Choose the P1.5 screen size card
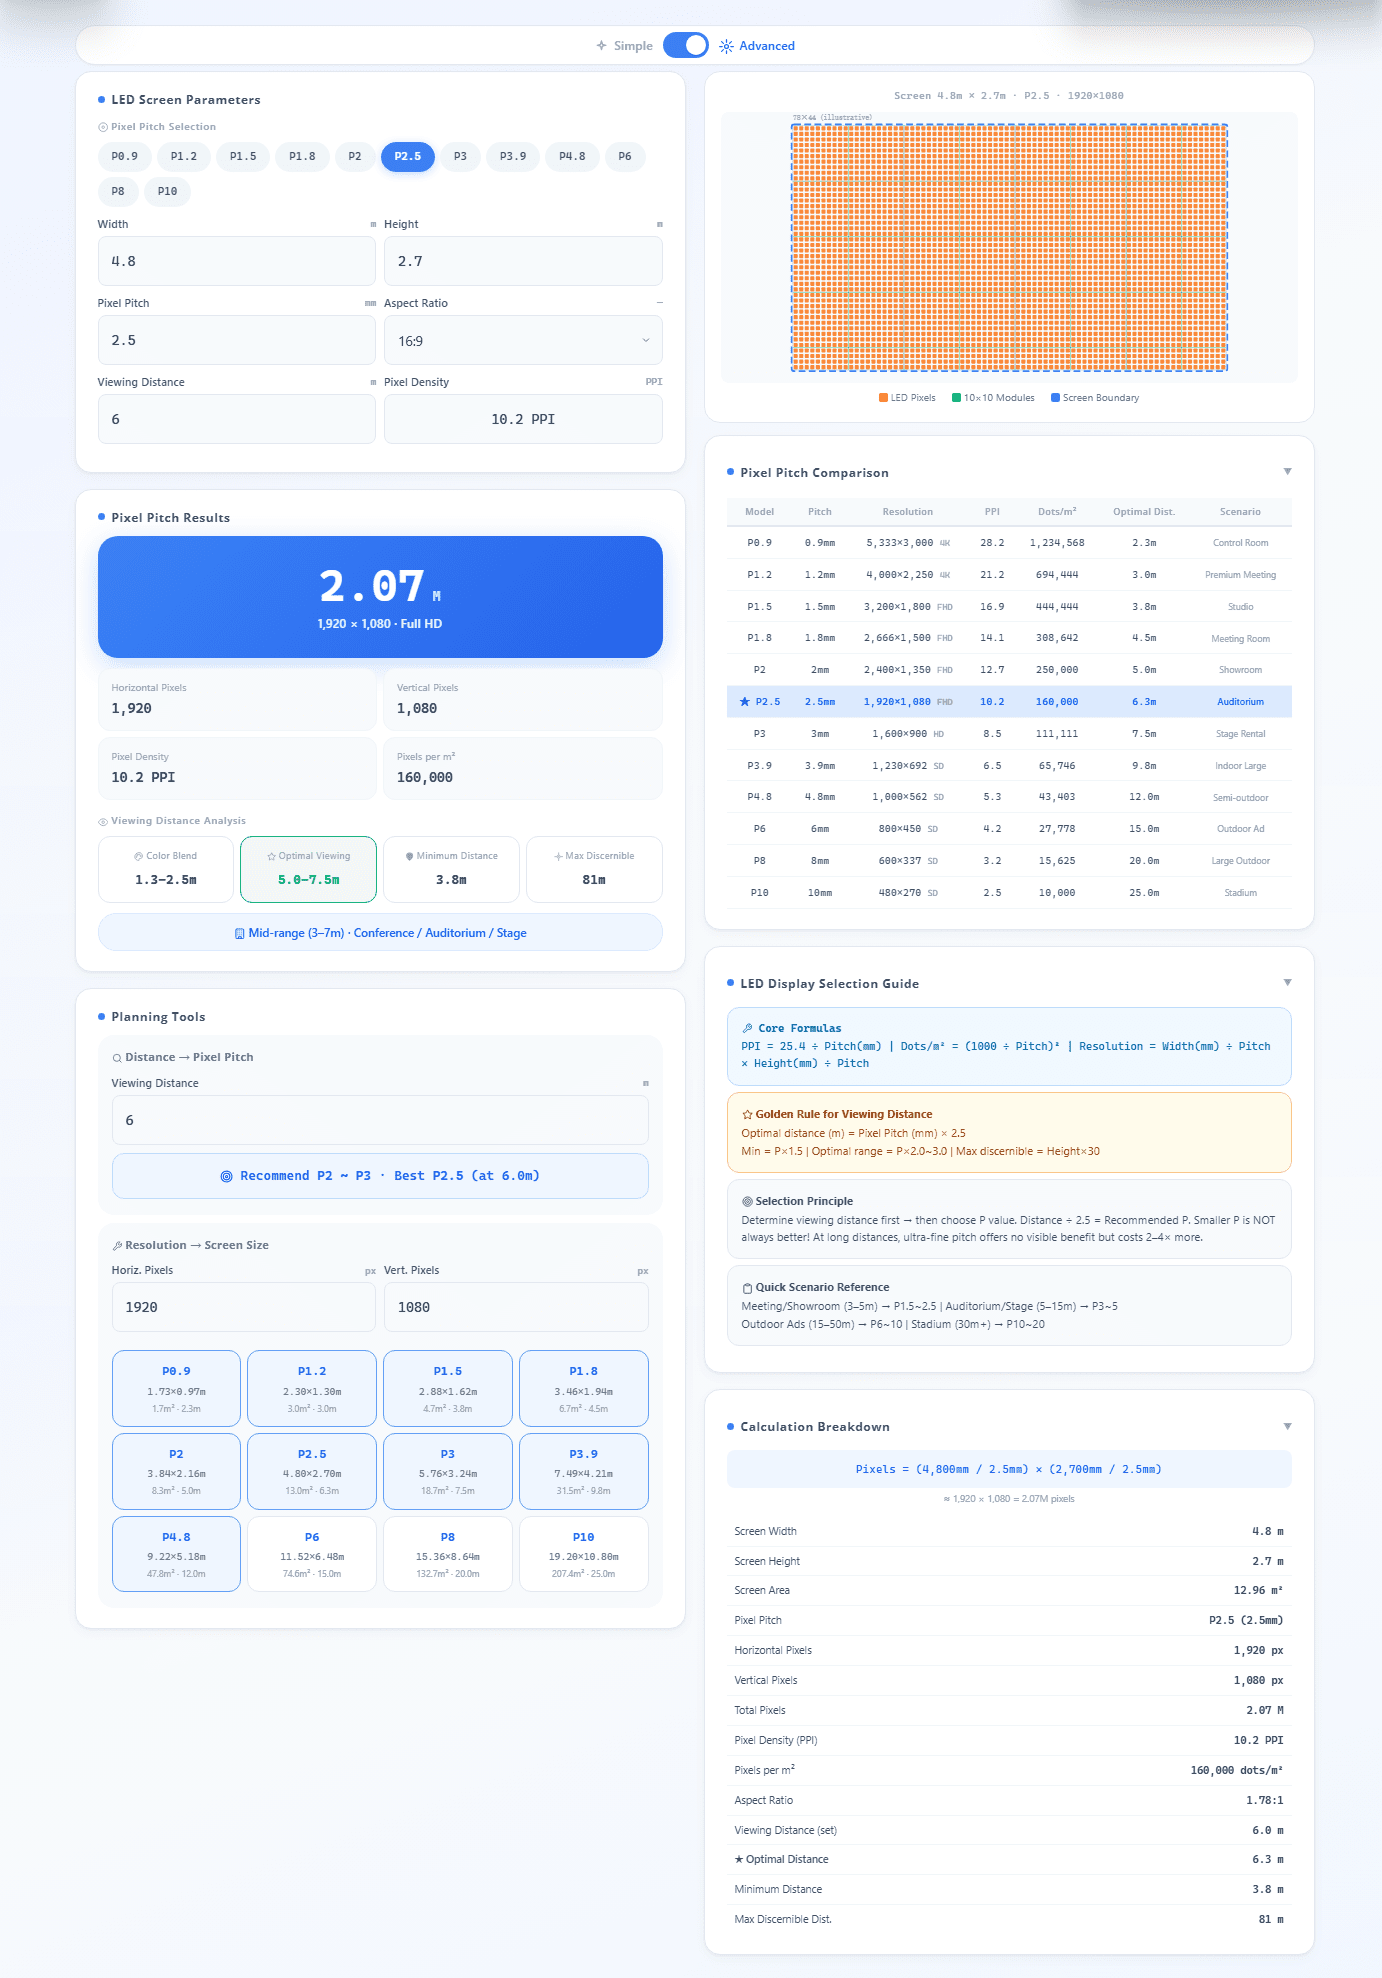The height and width of the screenshot is (1978, 1382). (x=448, y=1389)
